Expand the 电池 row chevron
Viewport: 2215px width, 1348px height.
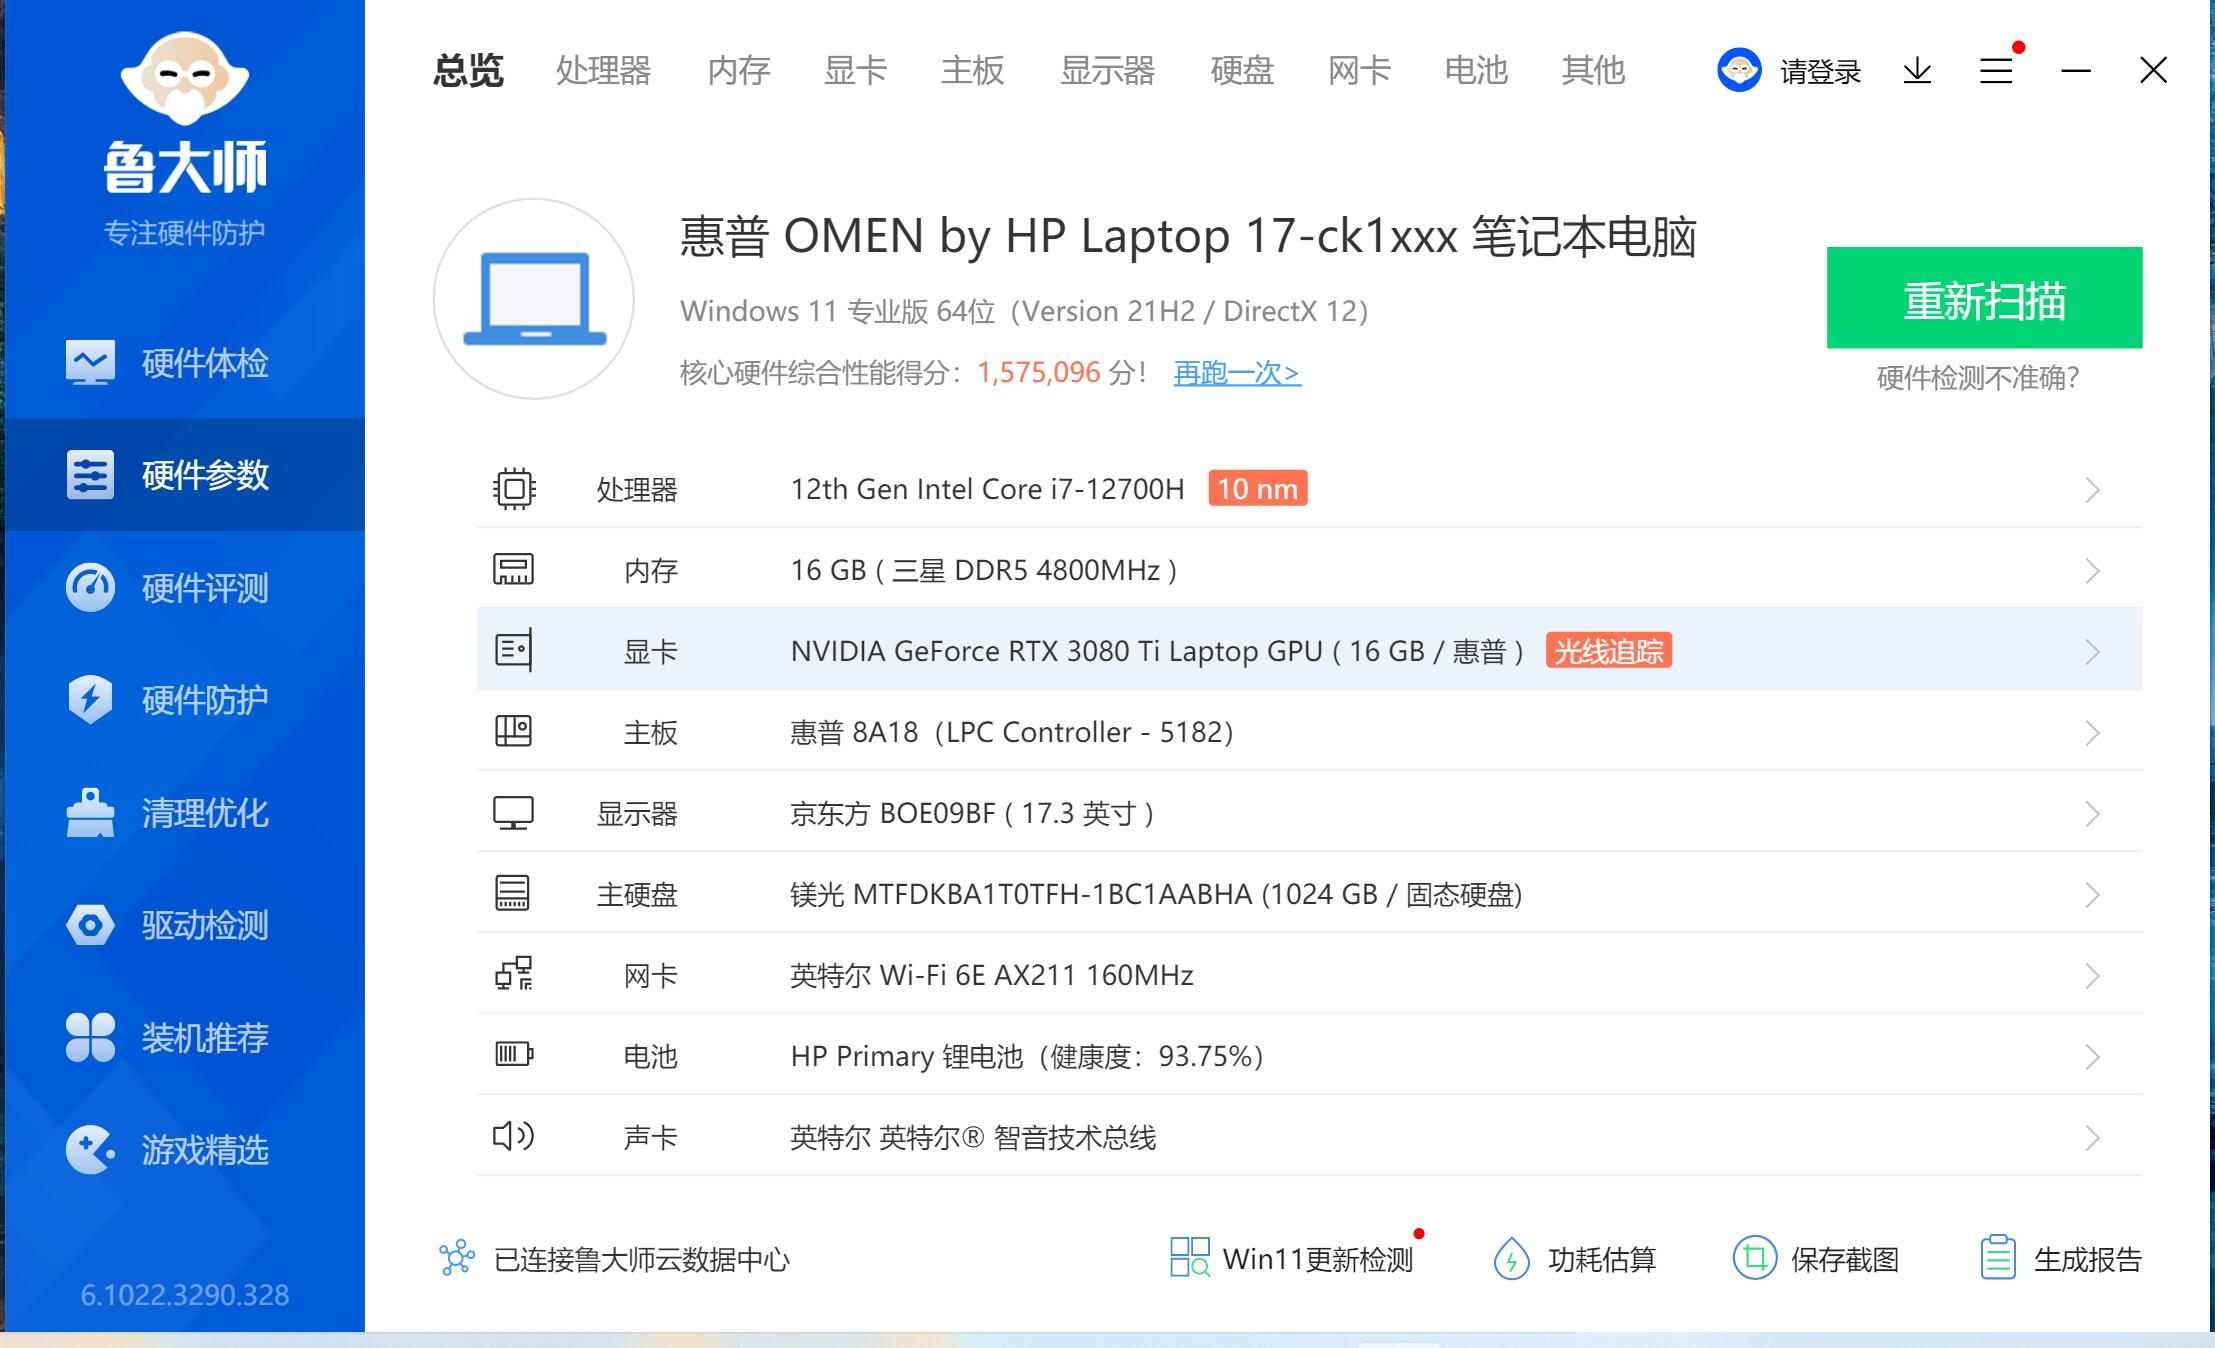coord(2092,1057)
